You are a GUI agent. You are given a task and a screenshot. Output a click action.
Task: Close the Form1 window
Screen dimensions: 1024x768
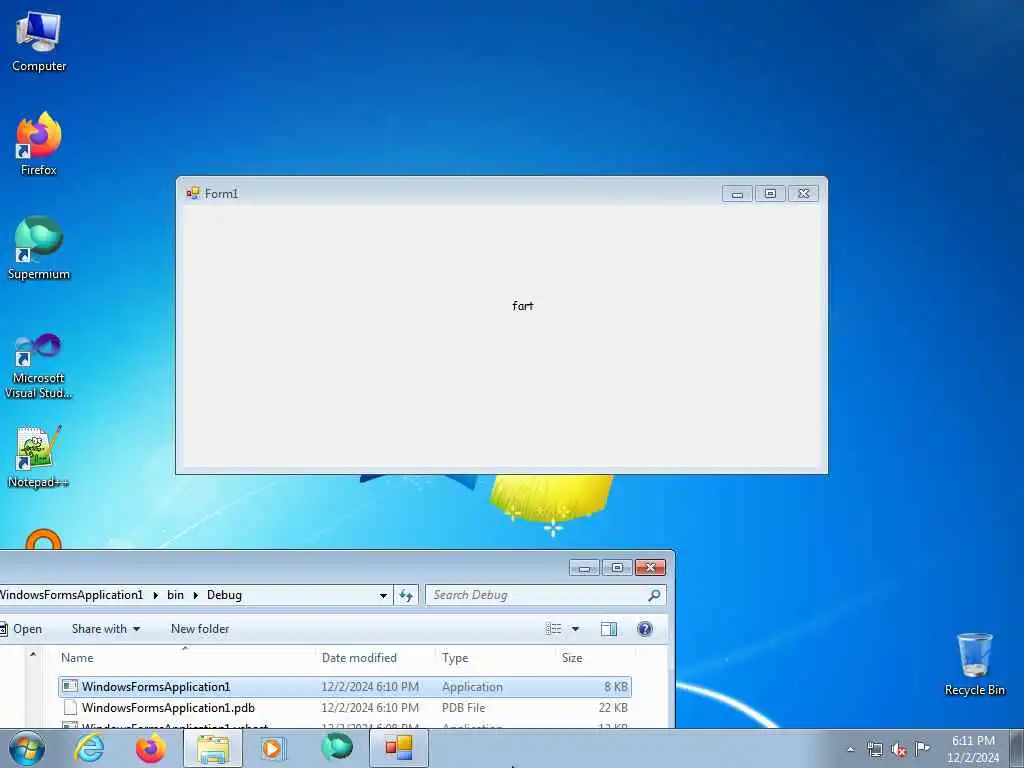point(804,194)
